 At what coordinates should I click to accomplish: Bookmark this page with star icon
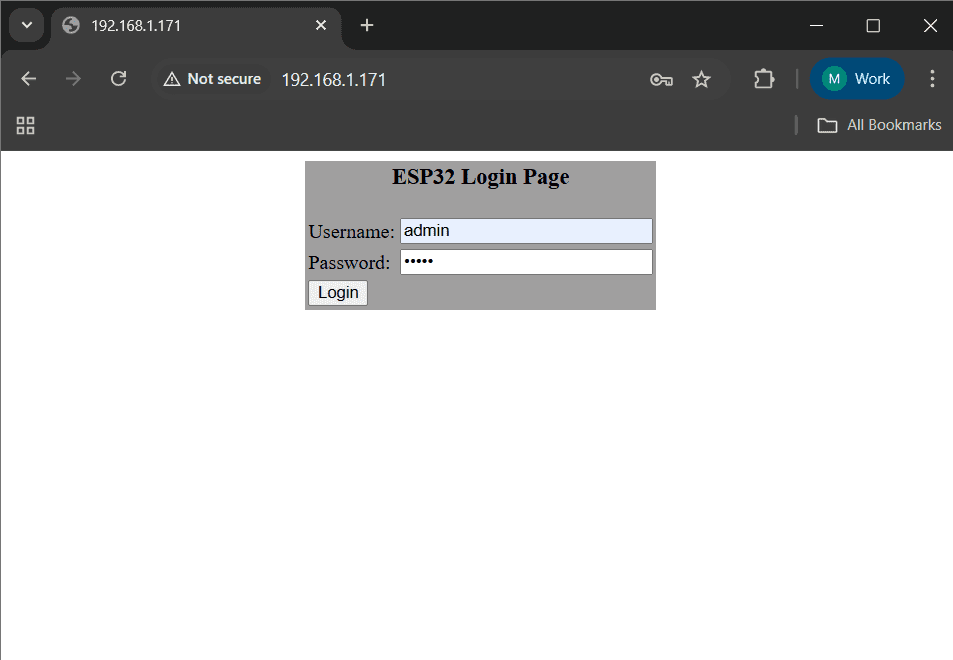(702, 80)
